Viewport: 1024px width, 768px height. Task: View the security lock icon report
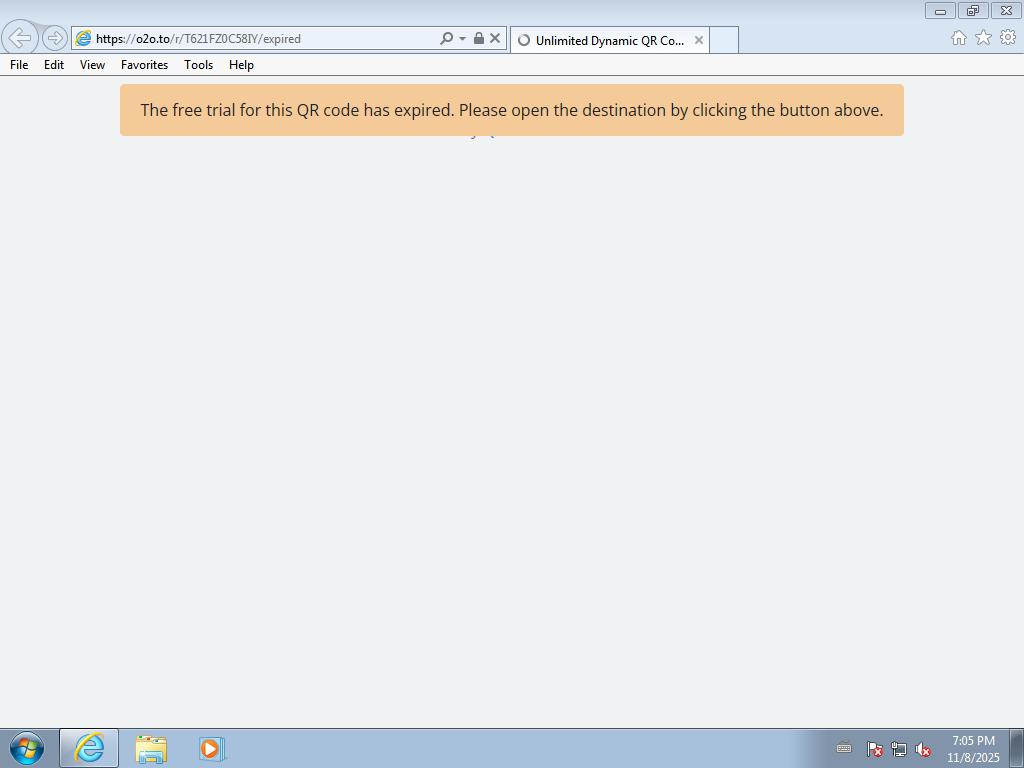(478, 39)
